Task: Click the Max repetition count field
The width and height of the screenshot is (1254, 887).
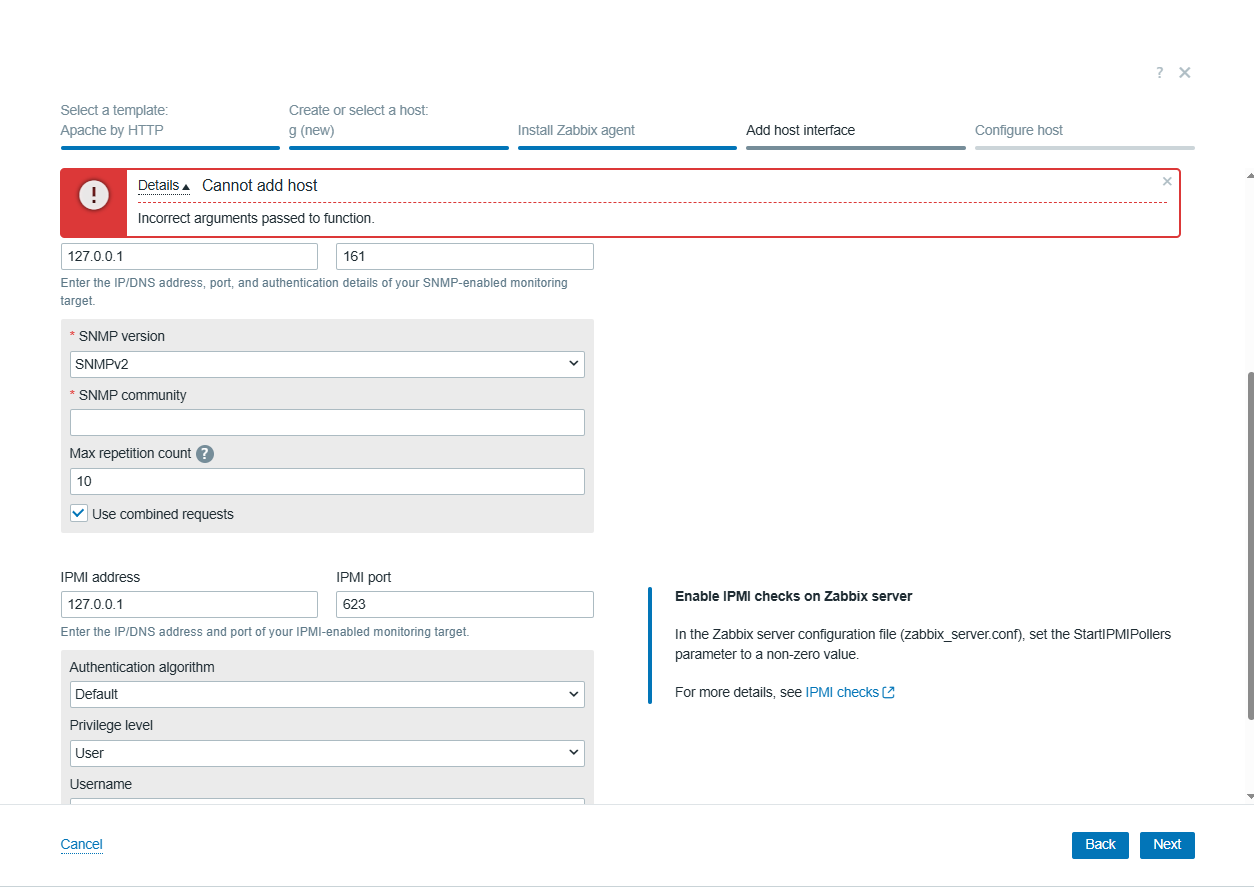Action: pyautogui.click(x=327, y=481)
